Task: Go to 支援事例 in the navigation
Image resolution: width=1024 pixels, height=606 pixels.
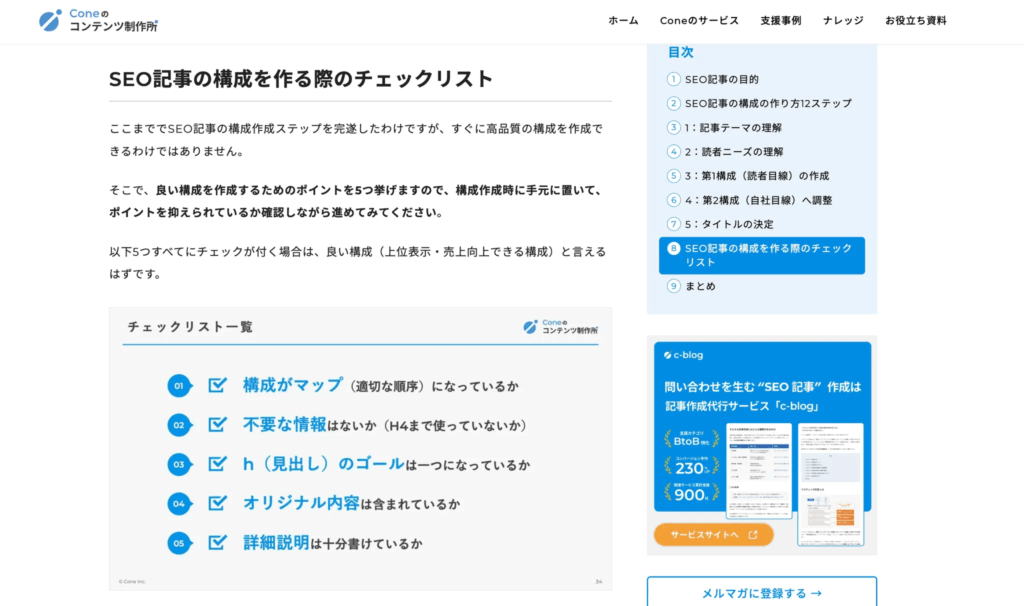Action: (780, 21)
